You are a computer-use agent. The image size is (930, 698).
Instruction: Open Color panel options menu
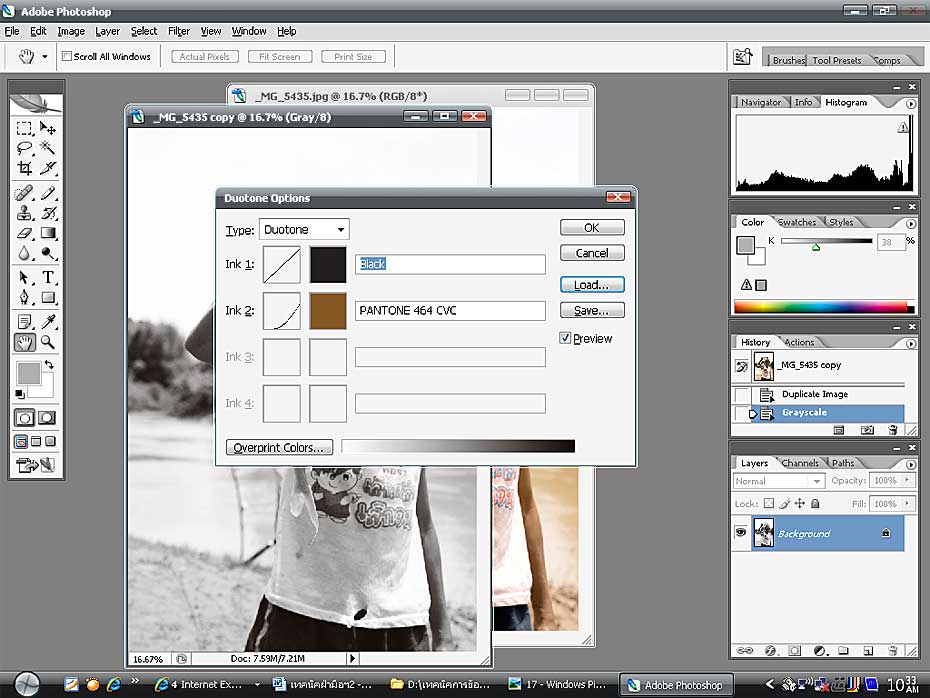pyautogui.click(x=910, y=224)
